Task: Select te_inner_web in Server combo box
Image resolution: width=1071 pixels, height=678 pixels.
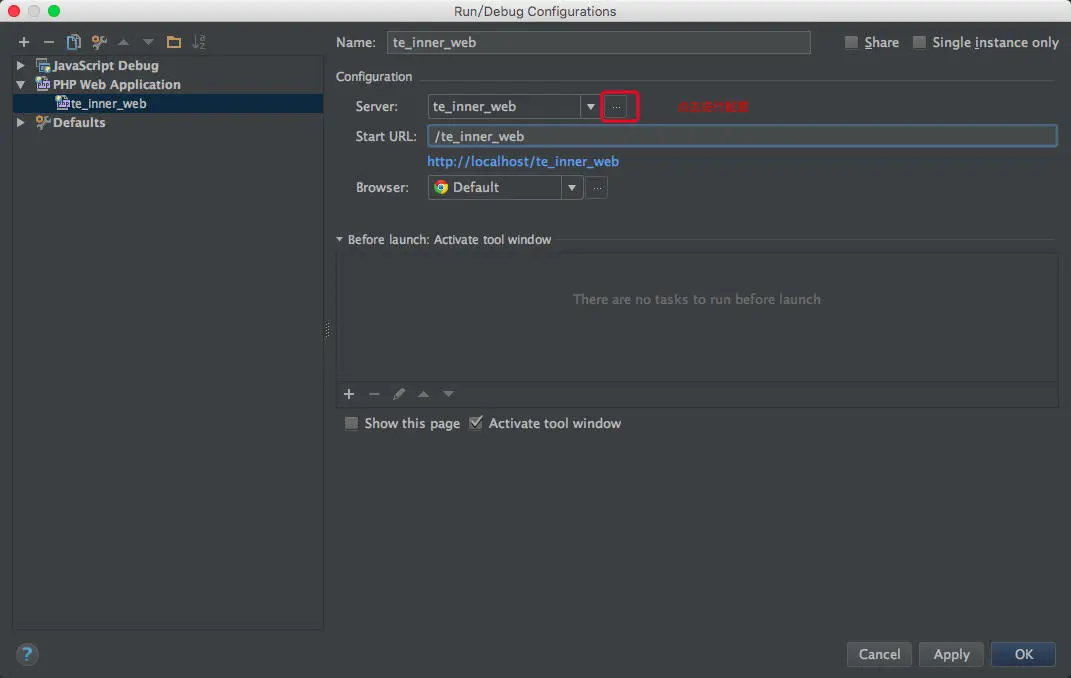Action: (505, 107)
